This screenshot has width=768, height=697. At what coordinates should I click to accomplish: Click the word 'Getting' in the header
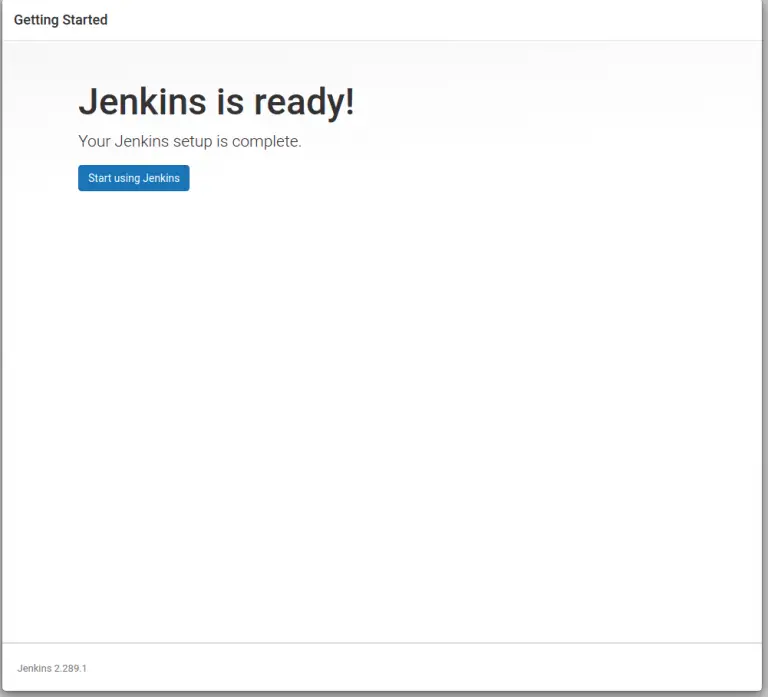[36, 20]
